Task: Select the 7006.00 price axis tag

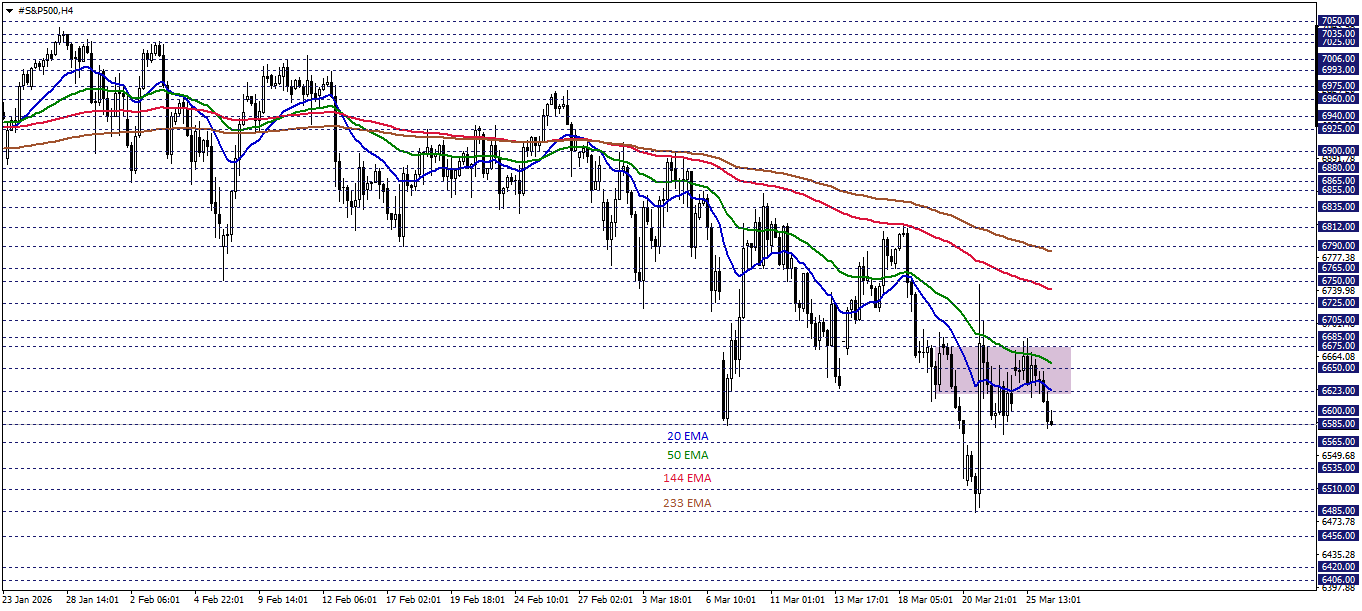Action: coord(1338,57)
